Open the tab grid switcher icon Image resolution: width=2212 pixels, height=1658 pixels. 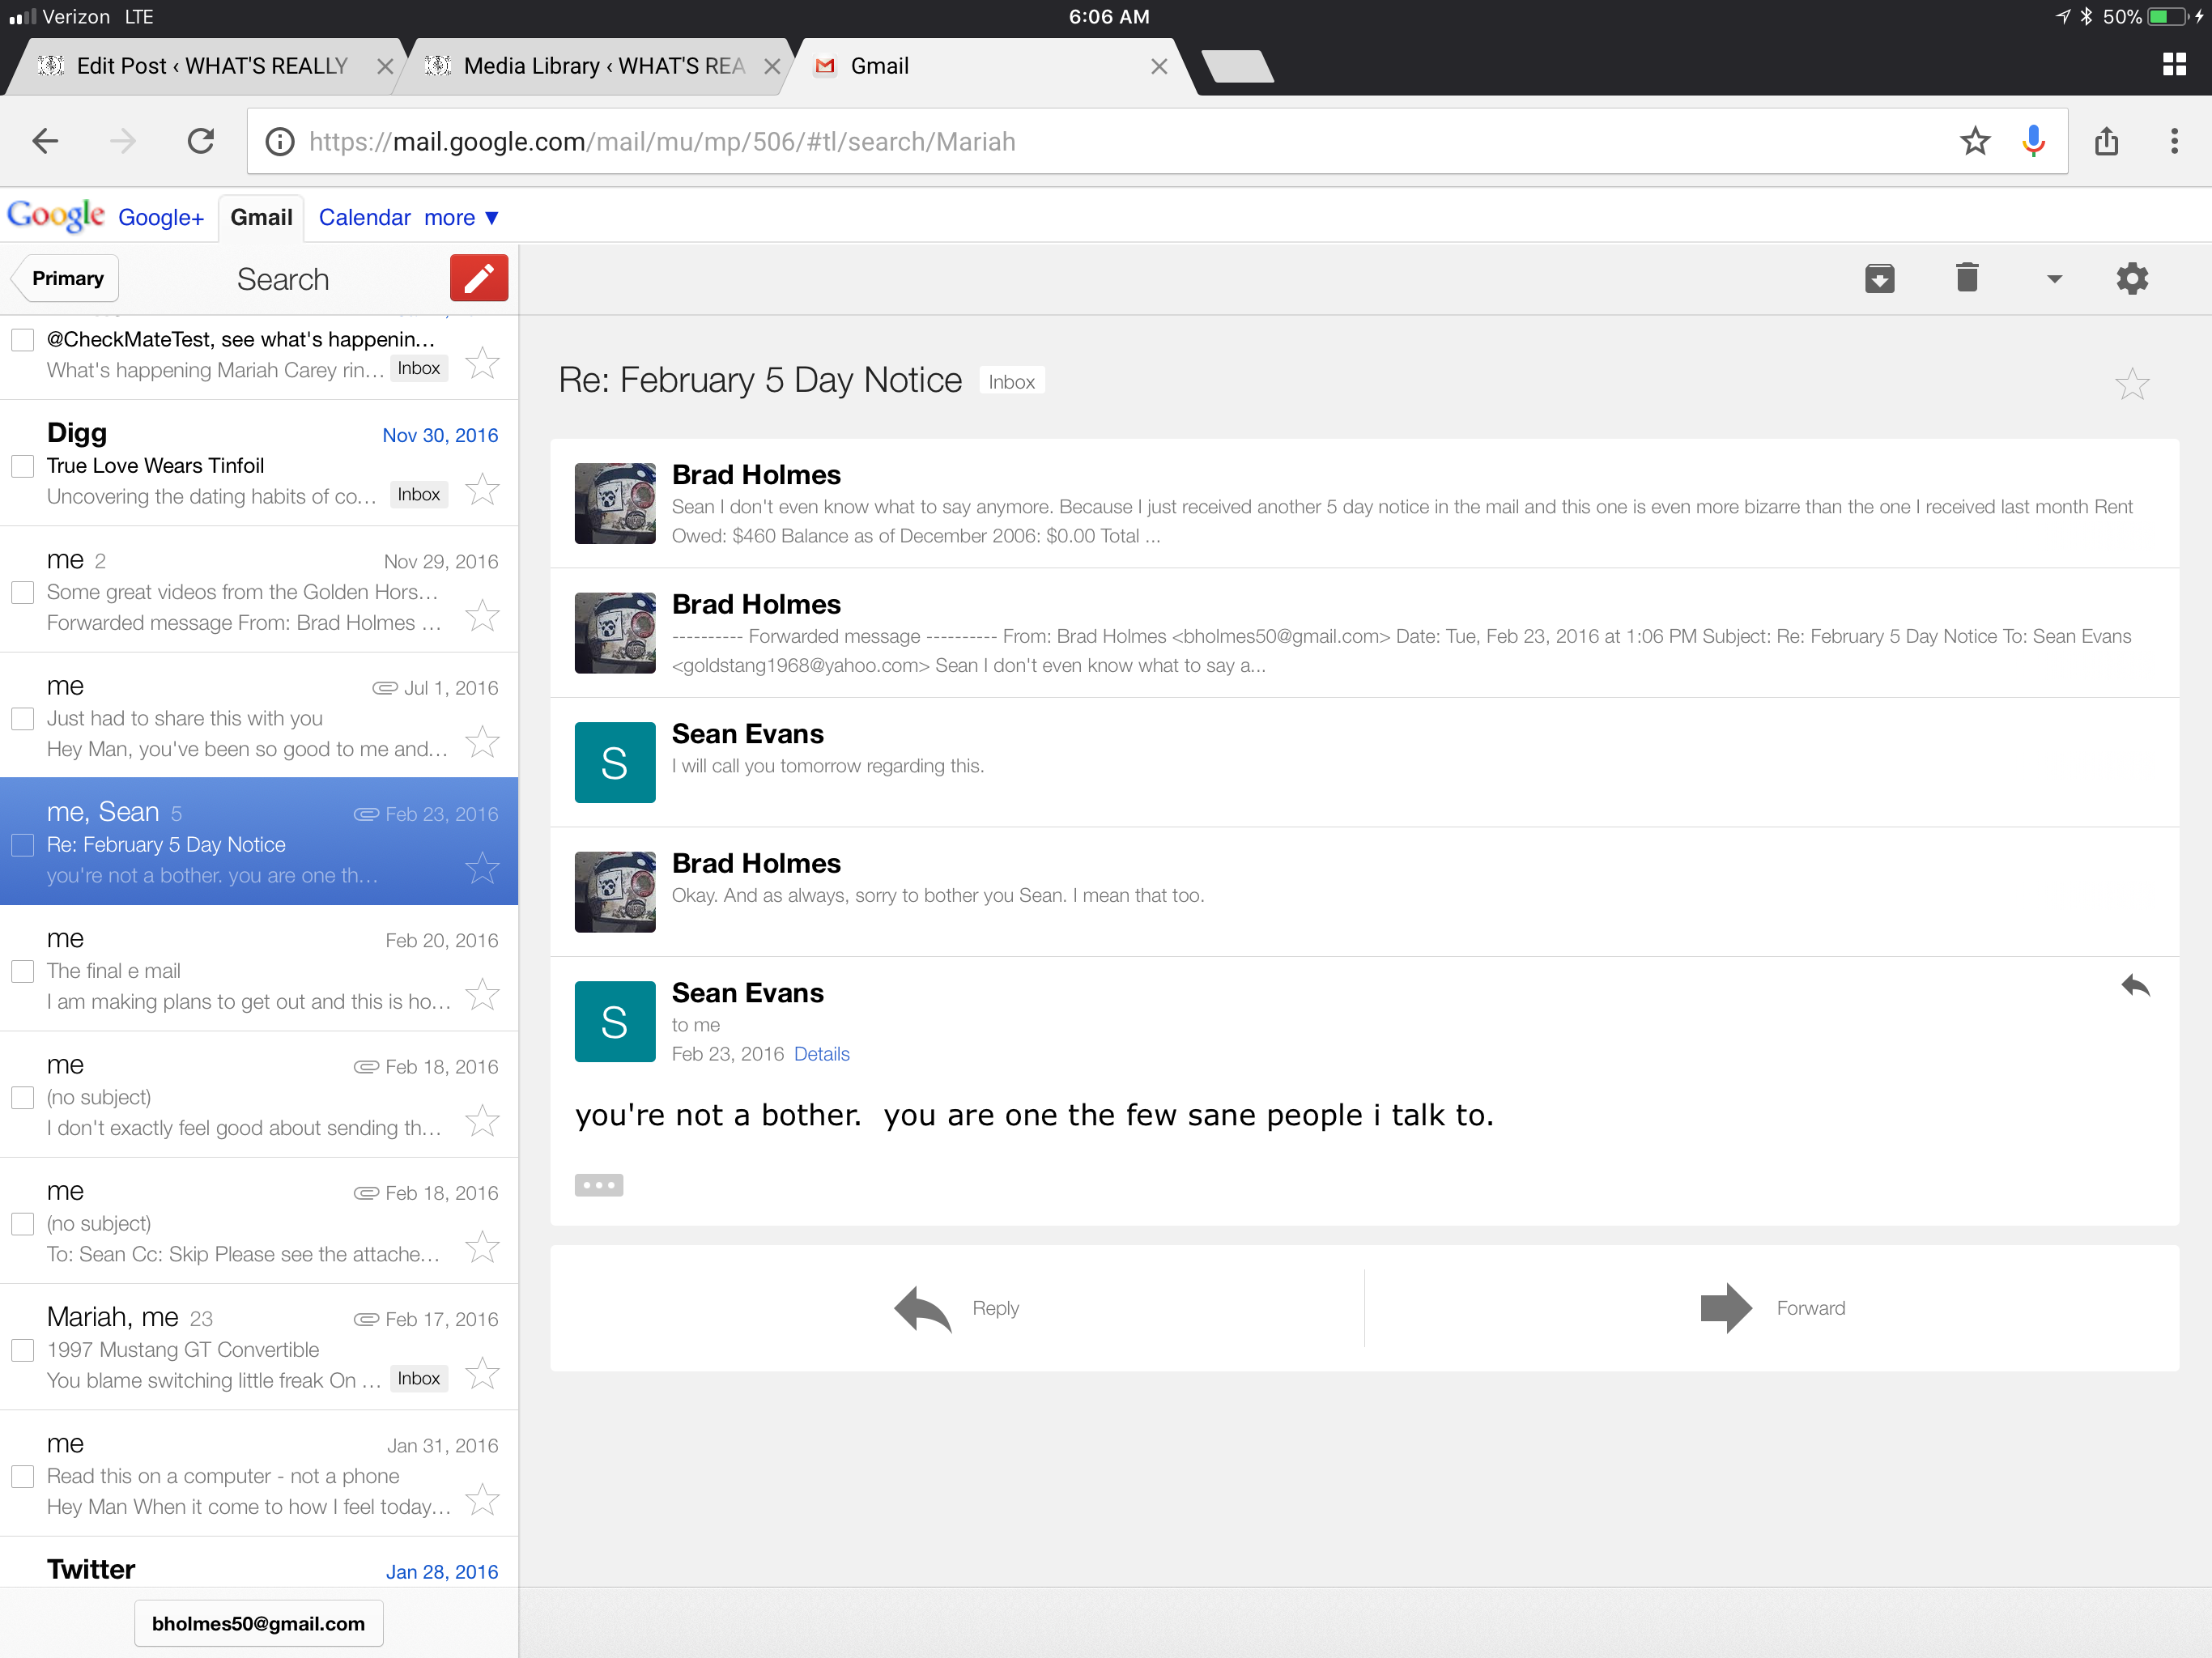2173,65
